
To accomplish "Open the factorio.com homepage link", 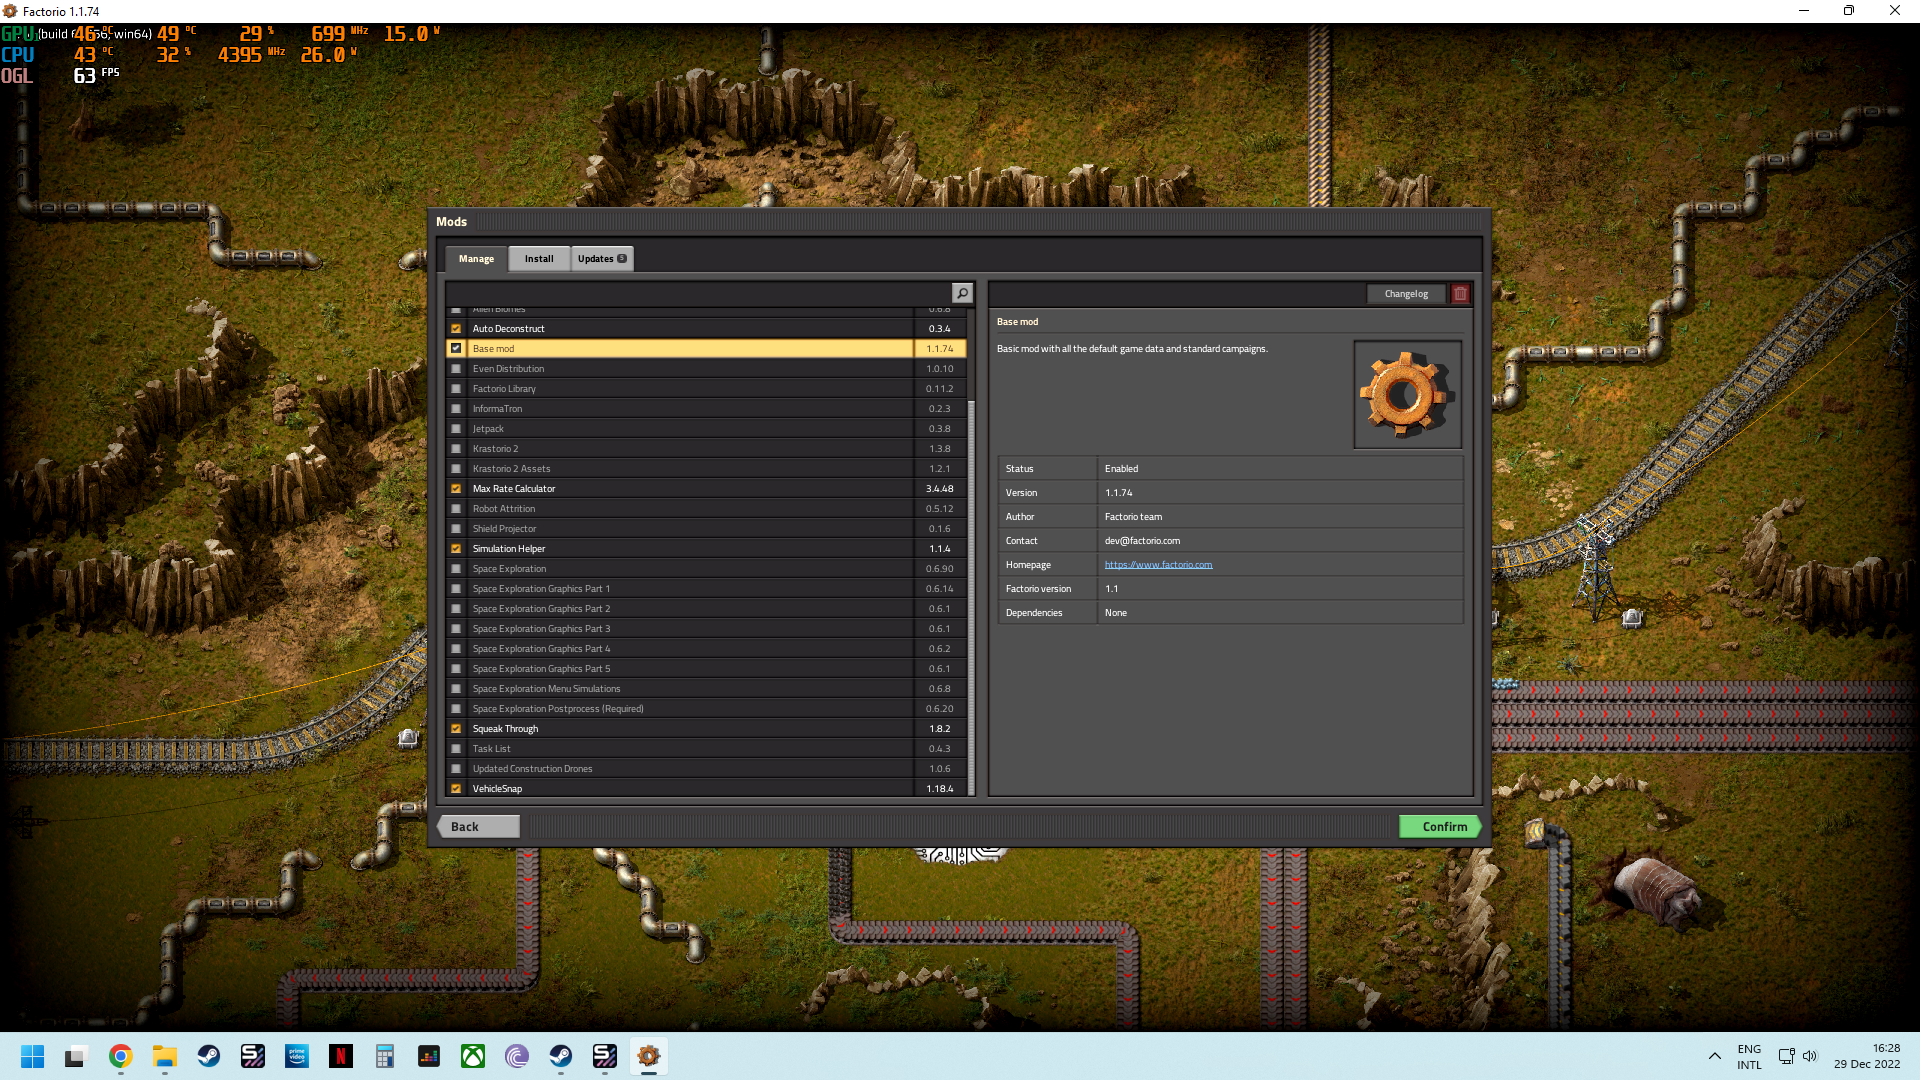I will point(1158,565).
